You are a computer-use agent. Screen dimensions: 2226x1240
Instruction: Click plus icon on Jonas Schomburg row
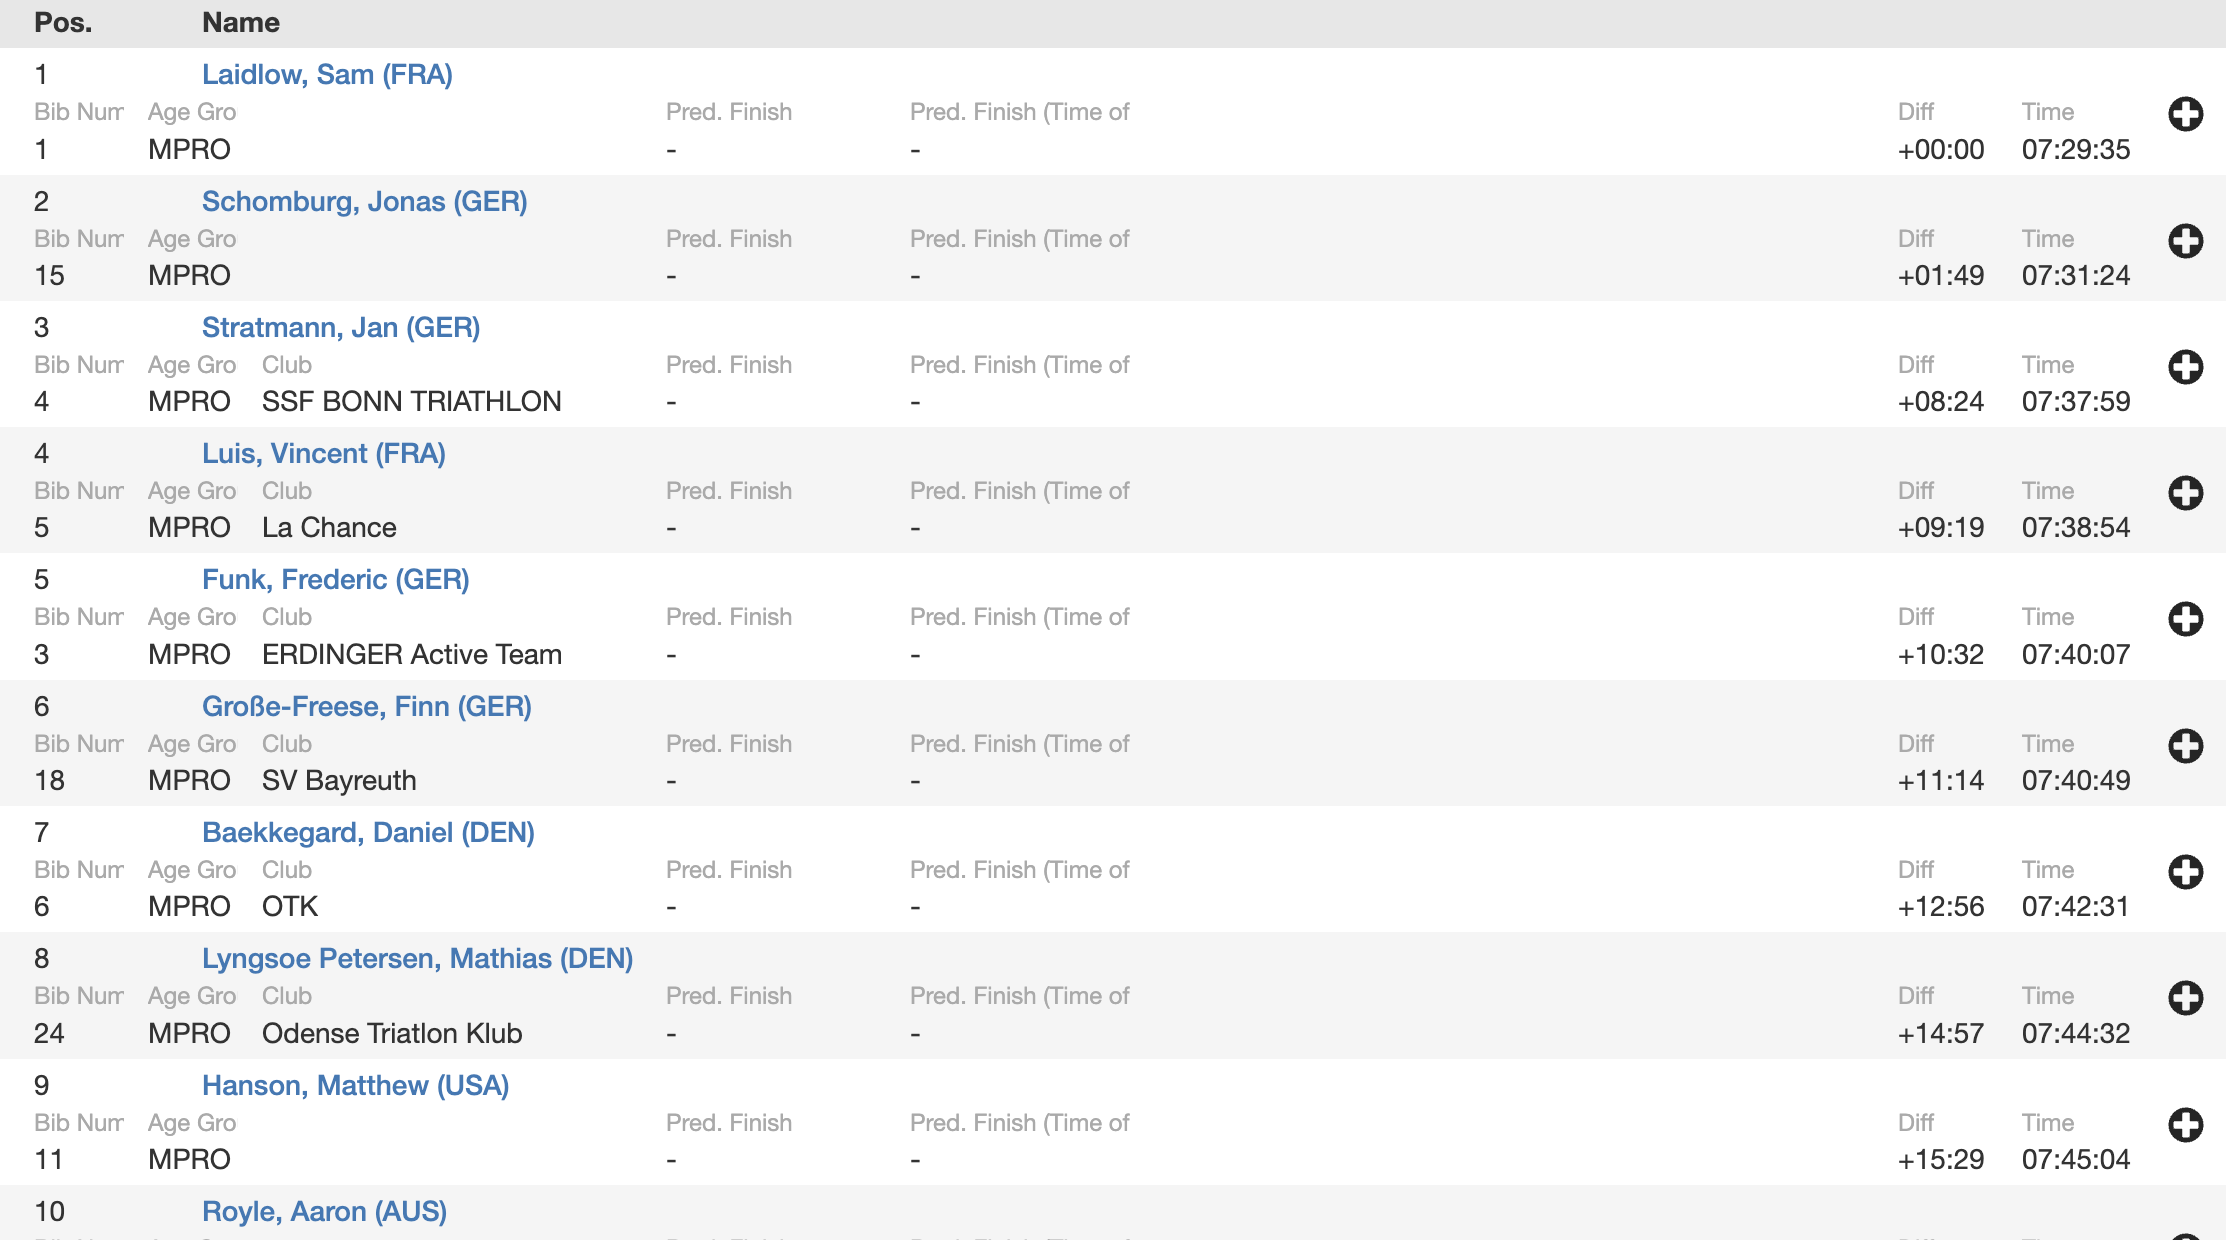click(2185, 241)
